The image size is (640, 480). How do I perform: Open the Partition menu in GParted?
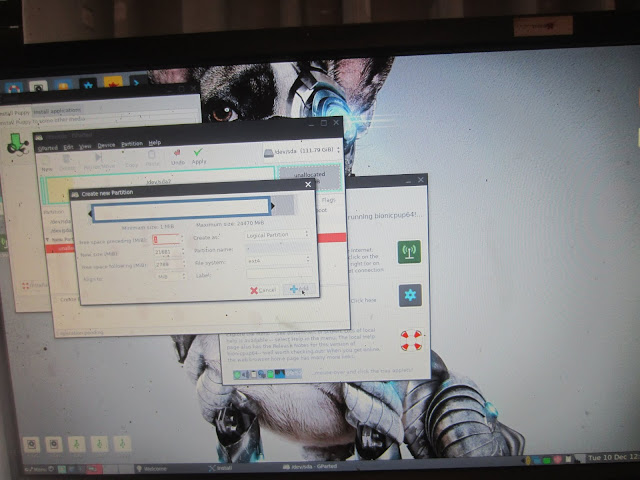pyautogui.click(x=132, y=144)
